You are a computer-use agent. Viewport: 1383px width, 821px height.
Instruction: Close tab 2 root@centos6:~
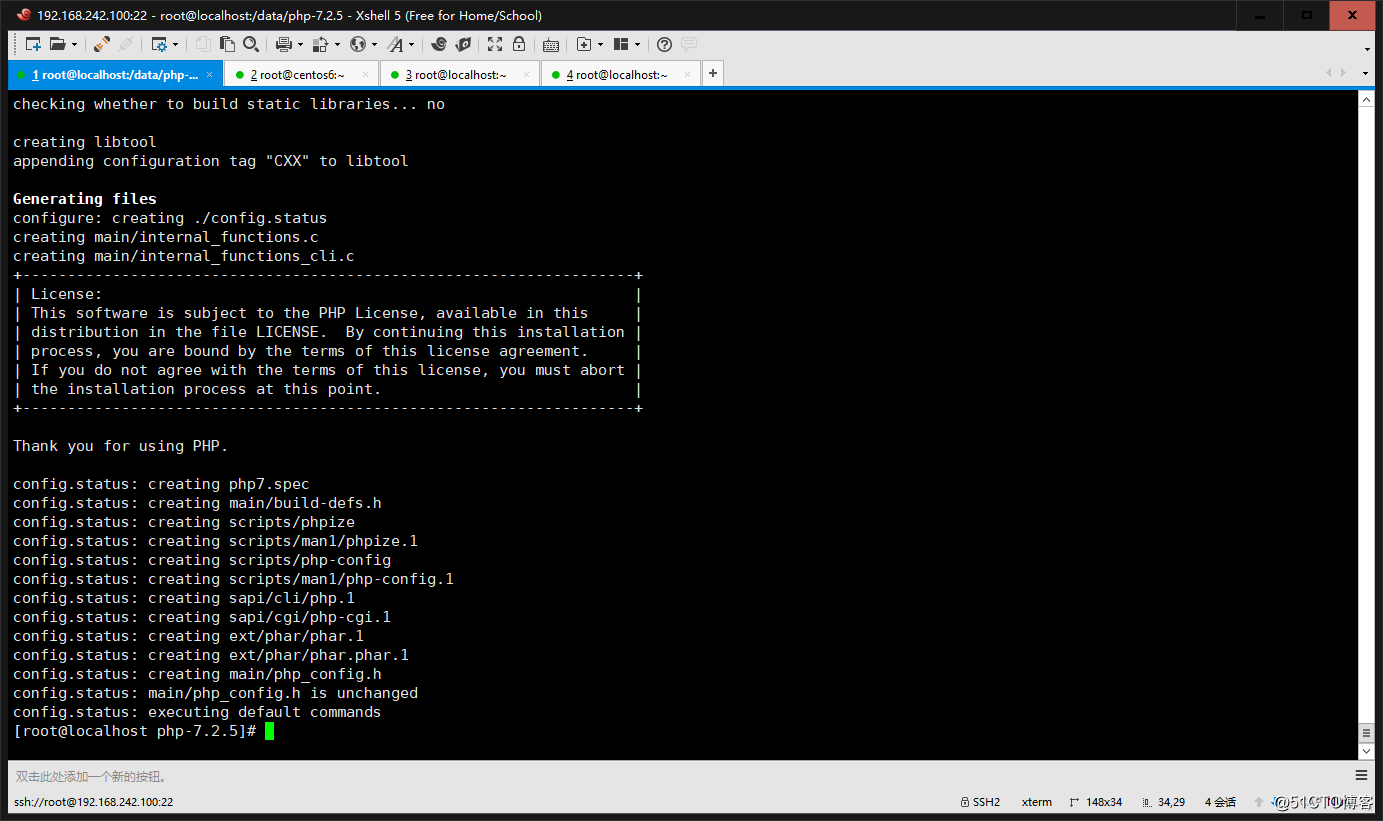[366, 75]
